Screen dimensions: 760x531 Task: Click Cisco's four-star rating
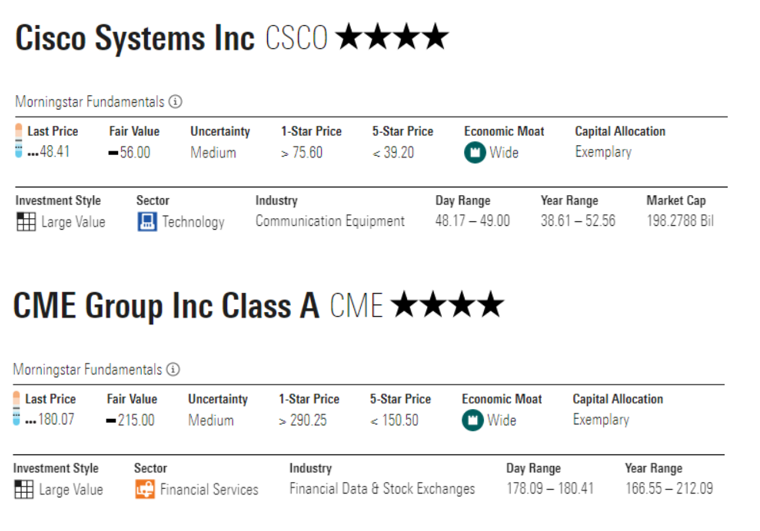click(392, 38)
